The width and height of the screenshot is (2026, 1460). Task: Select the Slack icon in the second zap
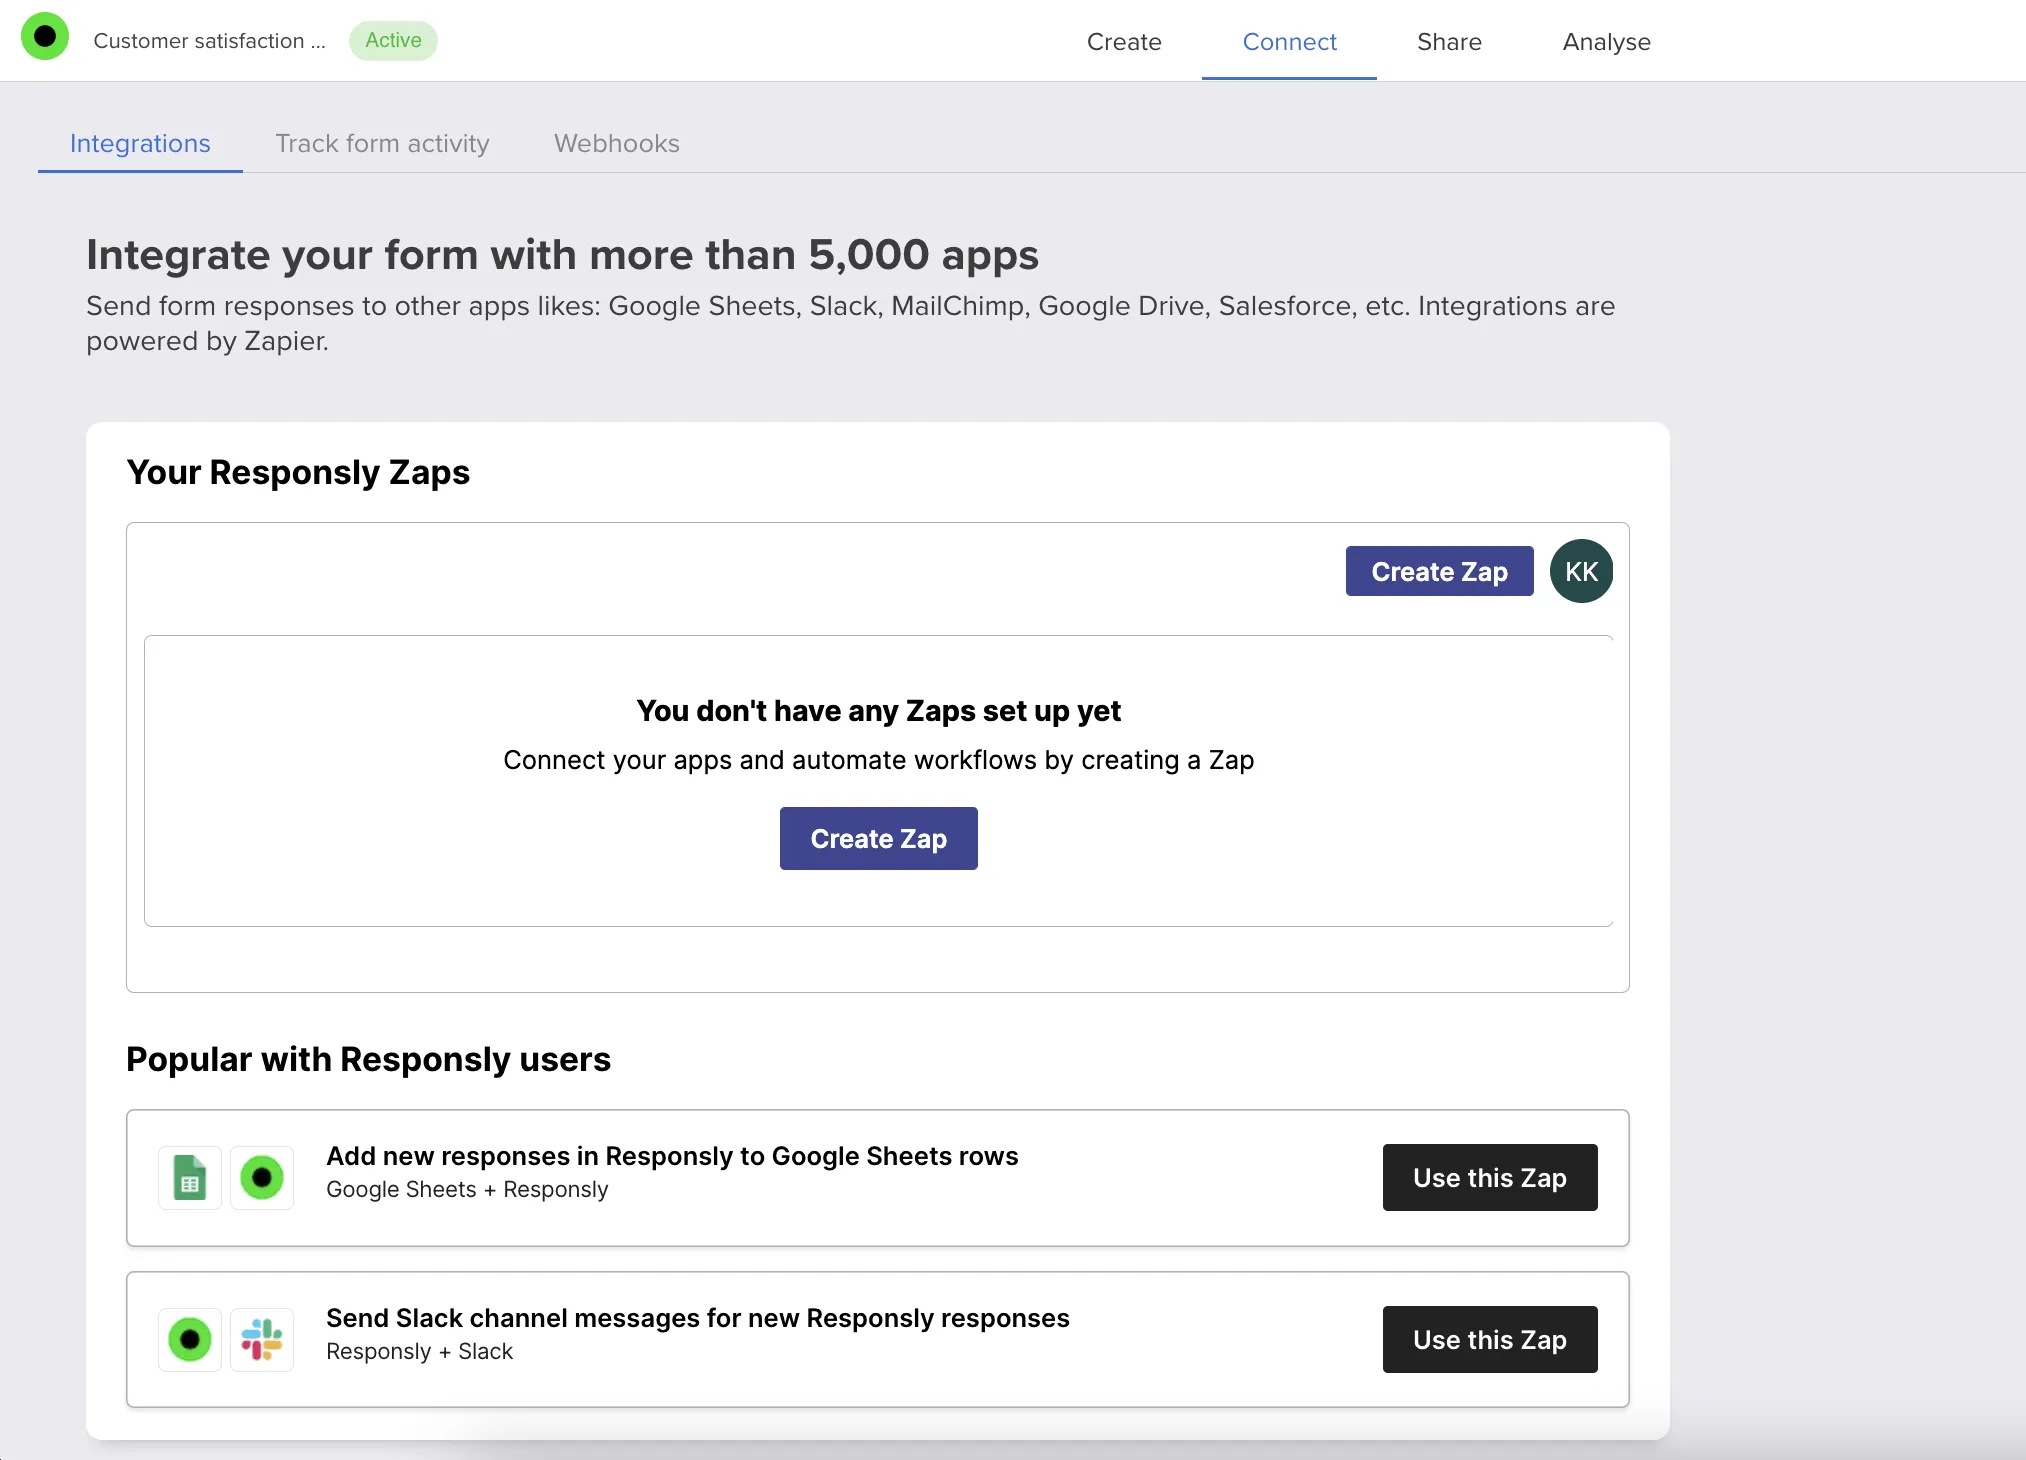tap(262, 1339)
